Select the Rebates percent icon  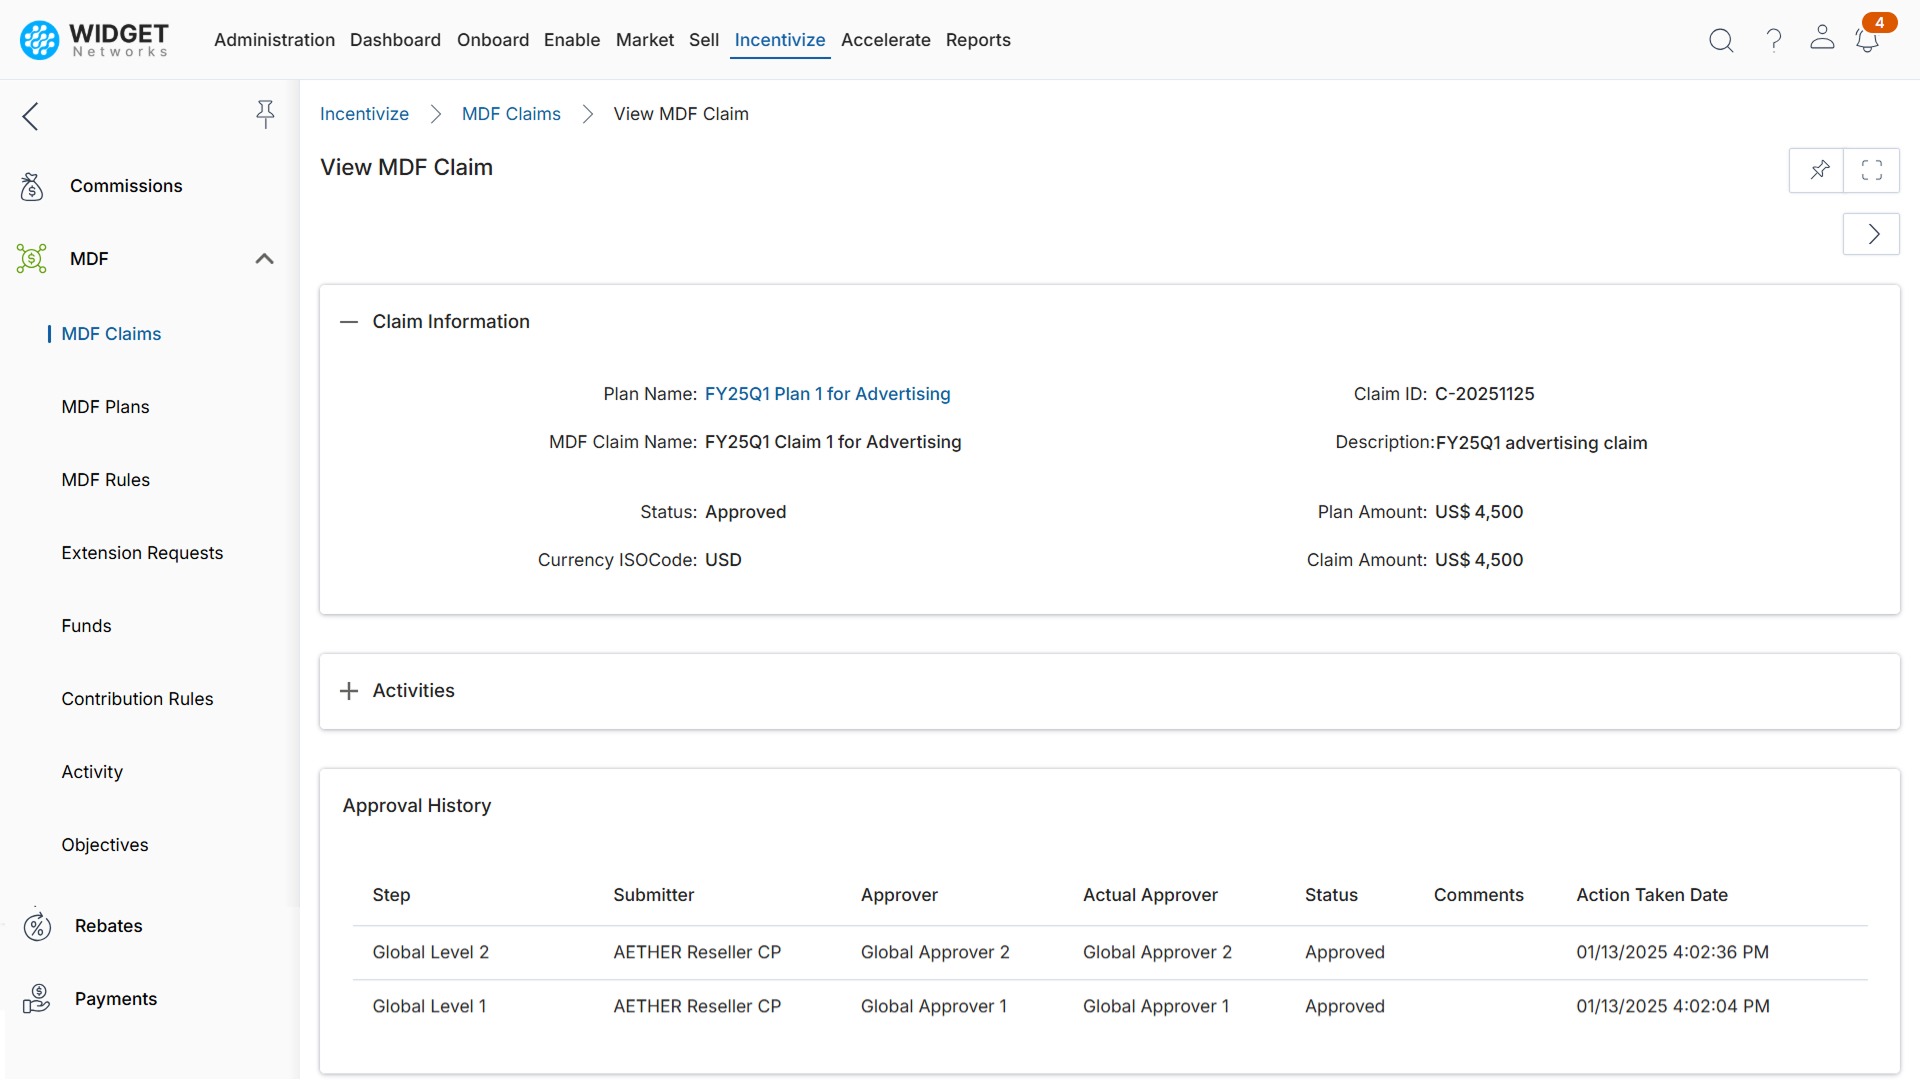(37, 926)
